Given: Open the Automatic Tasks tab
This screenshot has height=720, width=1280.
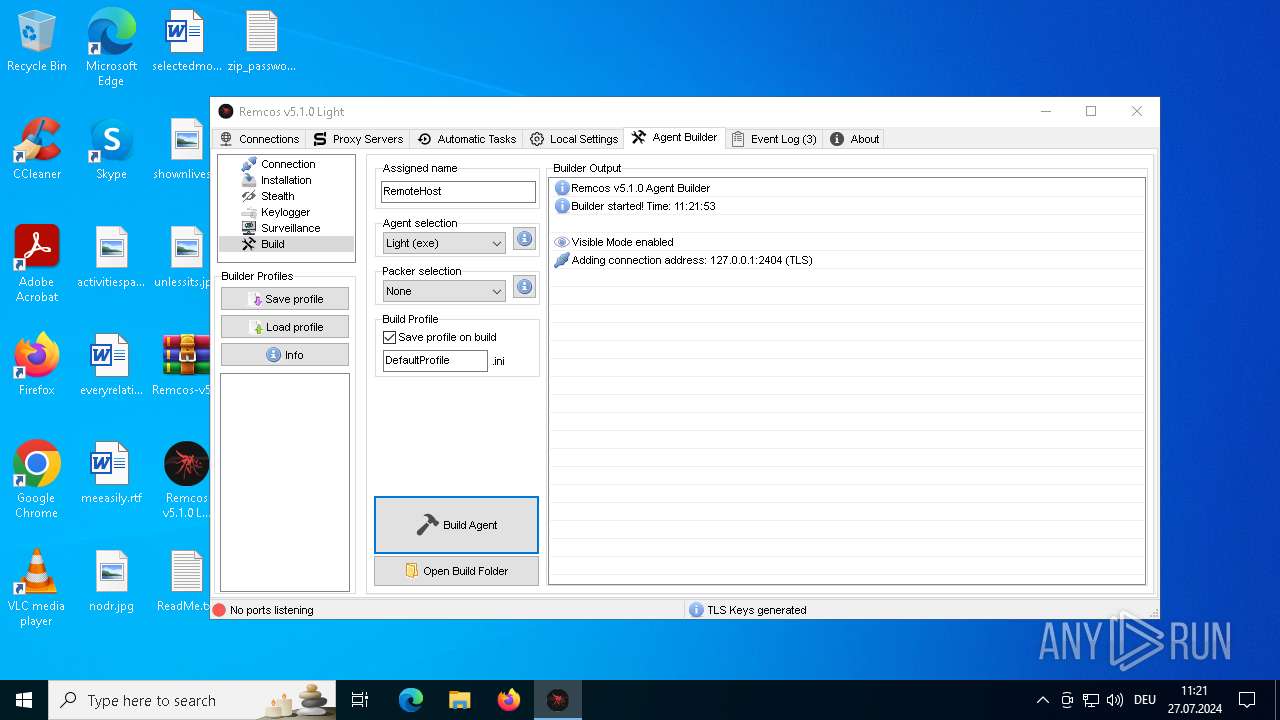Looking at the screenshot, I should (x=467, y=139).
